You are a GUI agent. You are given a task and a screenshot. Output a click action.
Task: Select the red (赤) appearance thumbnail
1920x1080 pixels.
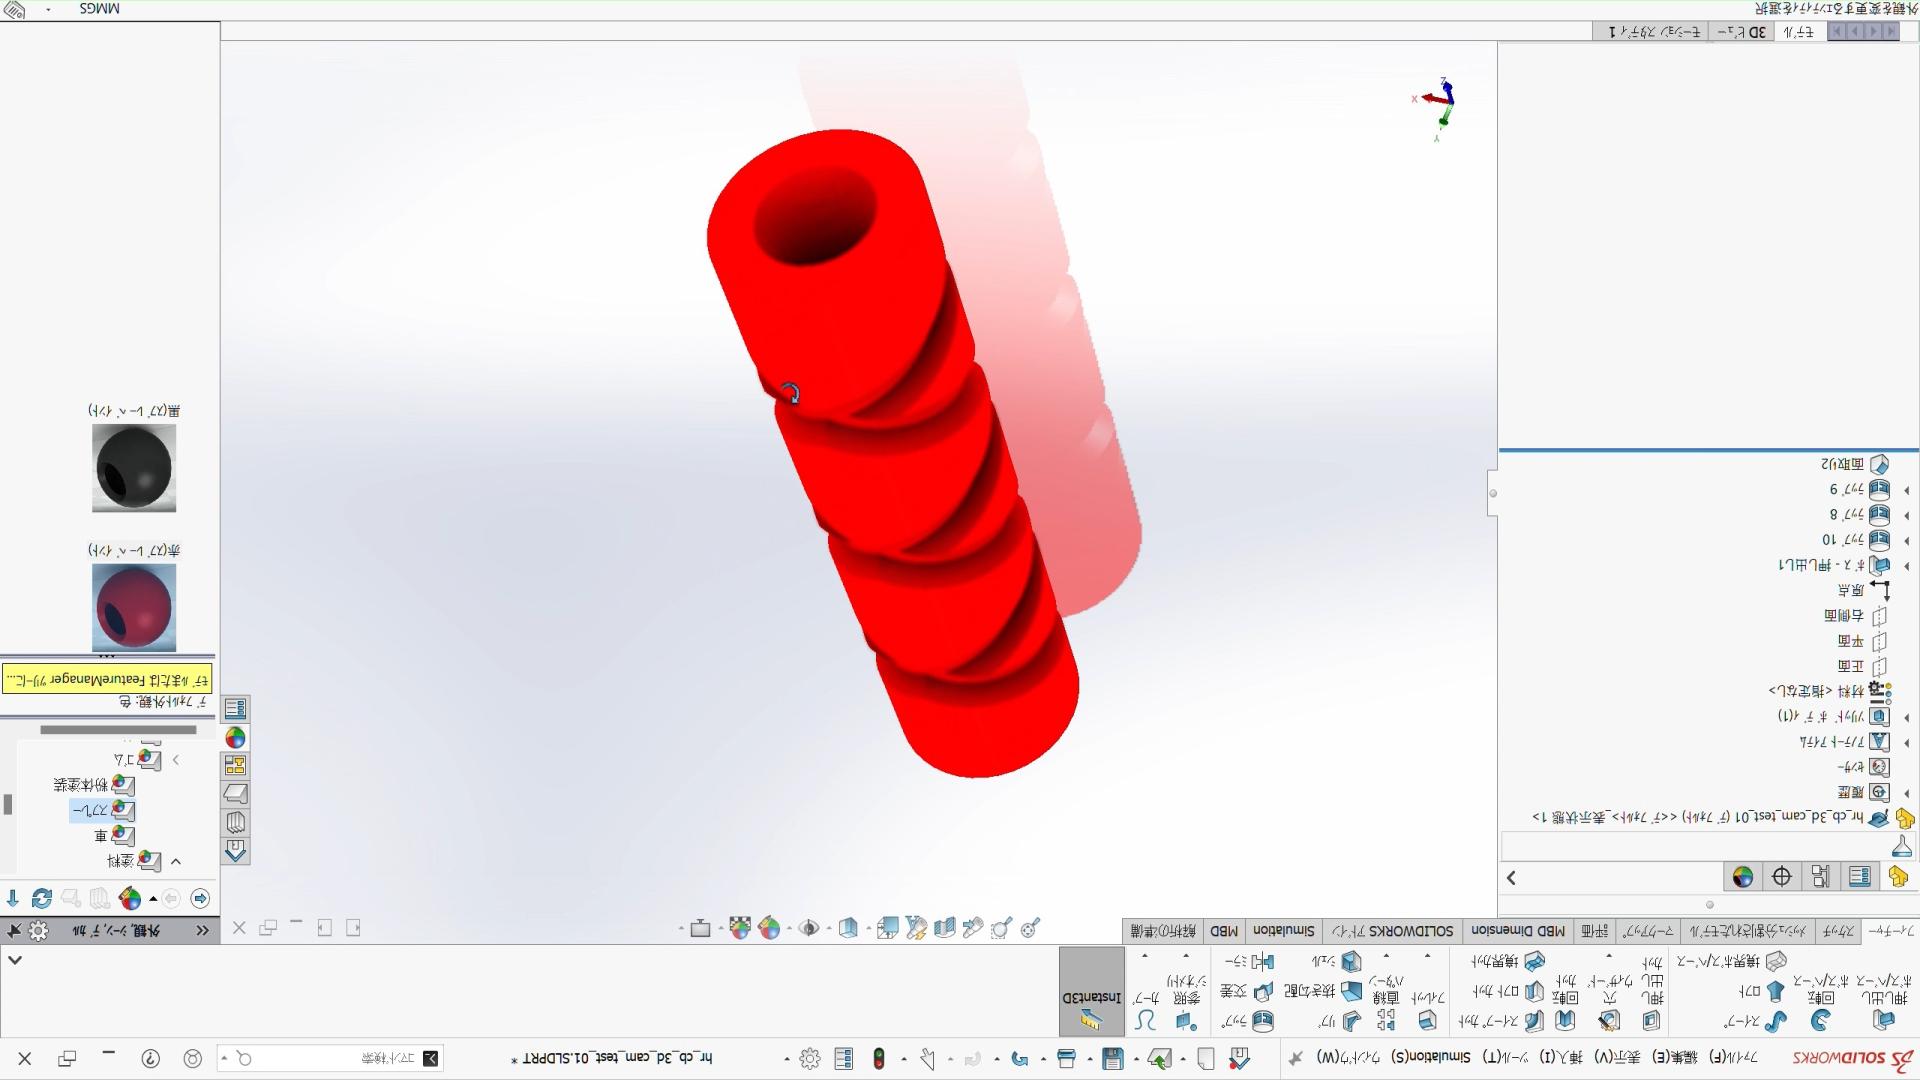click(134, 608)
